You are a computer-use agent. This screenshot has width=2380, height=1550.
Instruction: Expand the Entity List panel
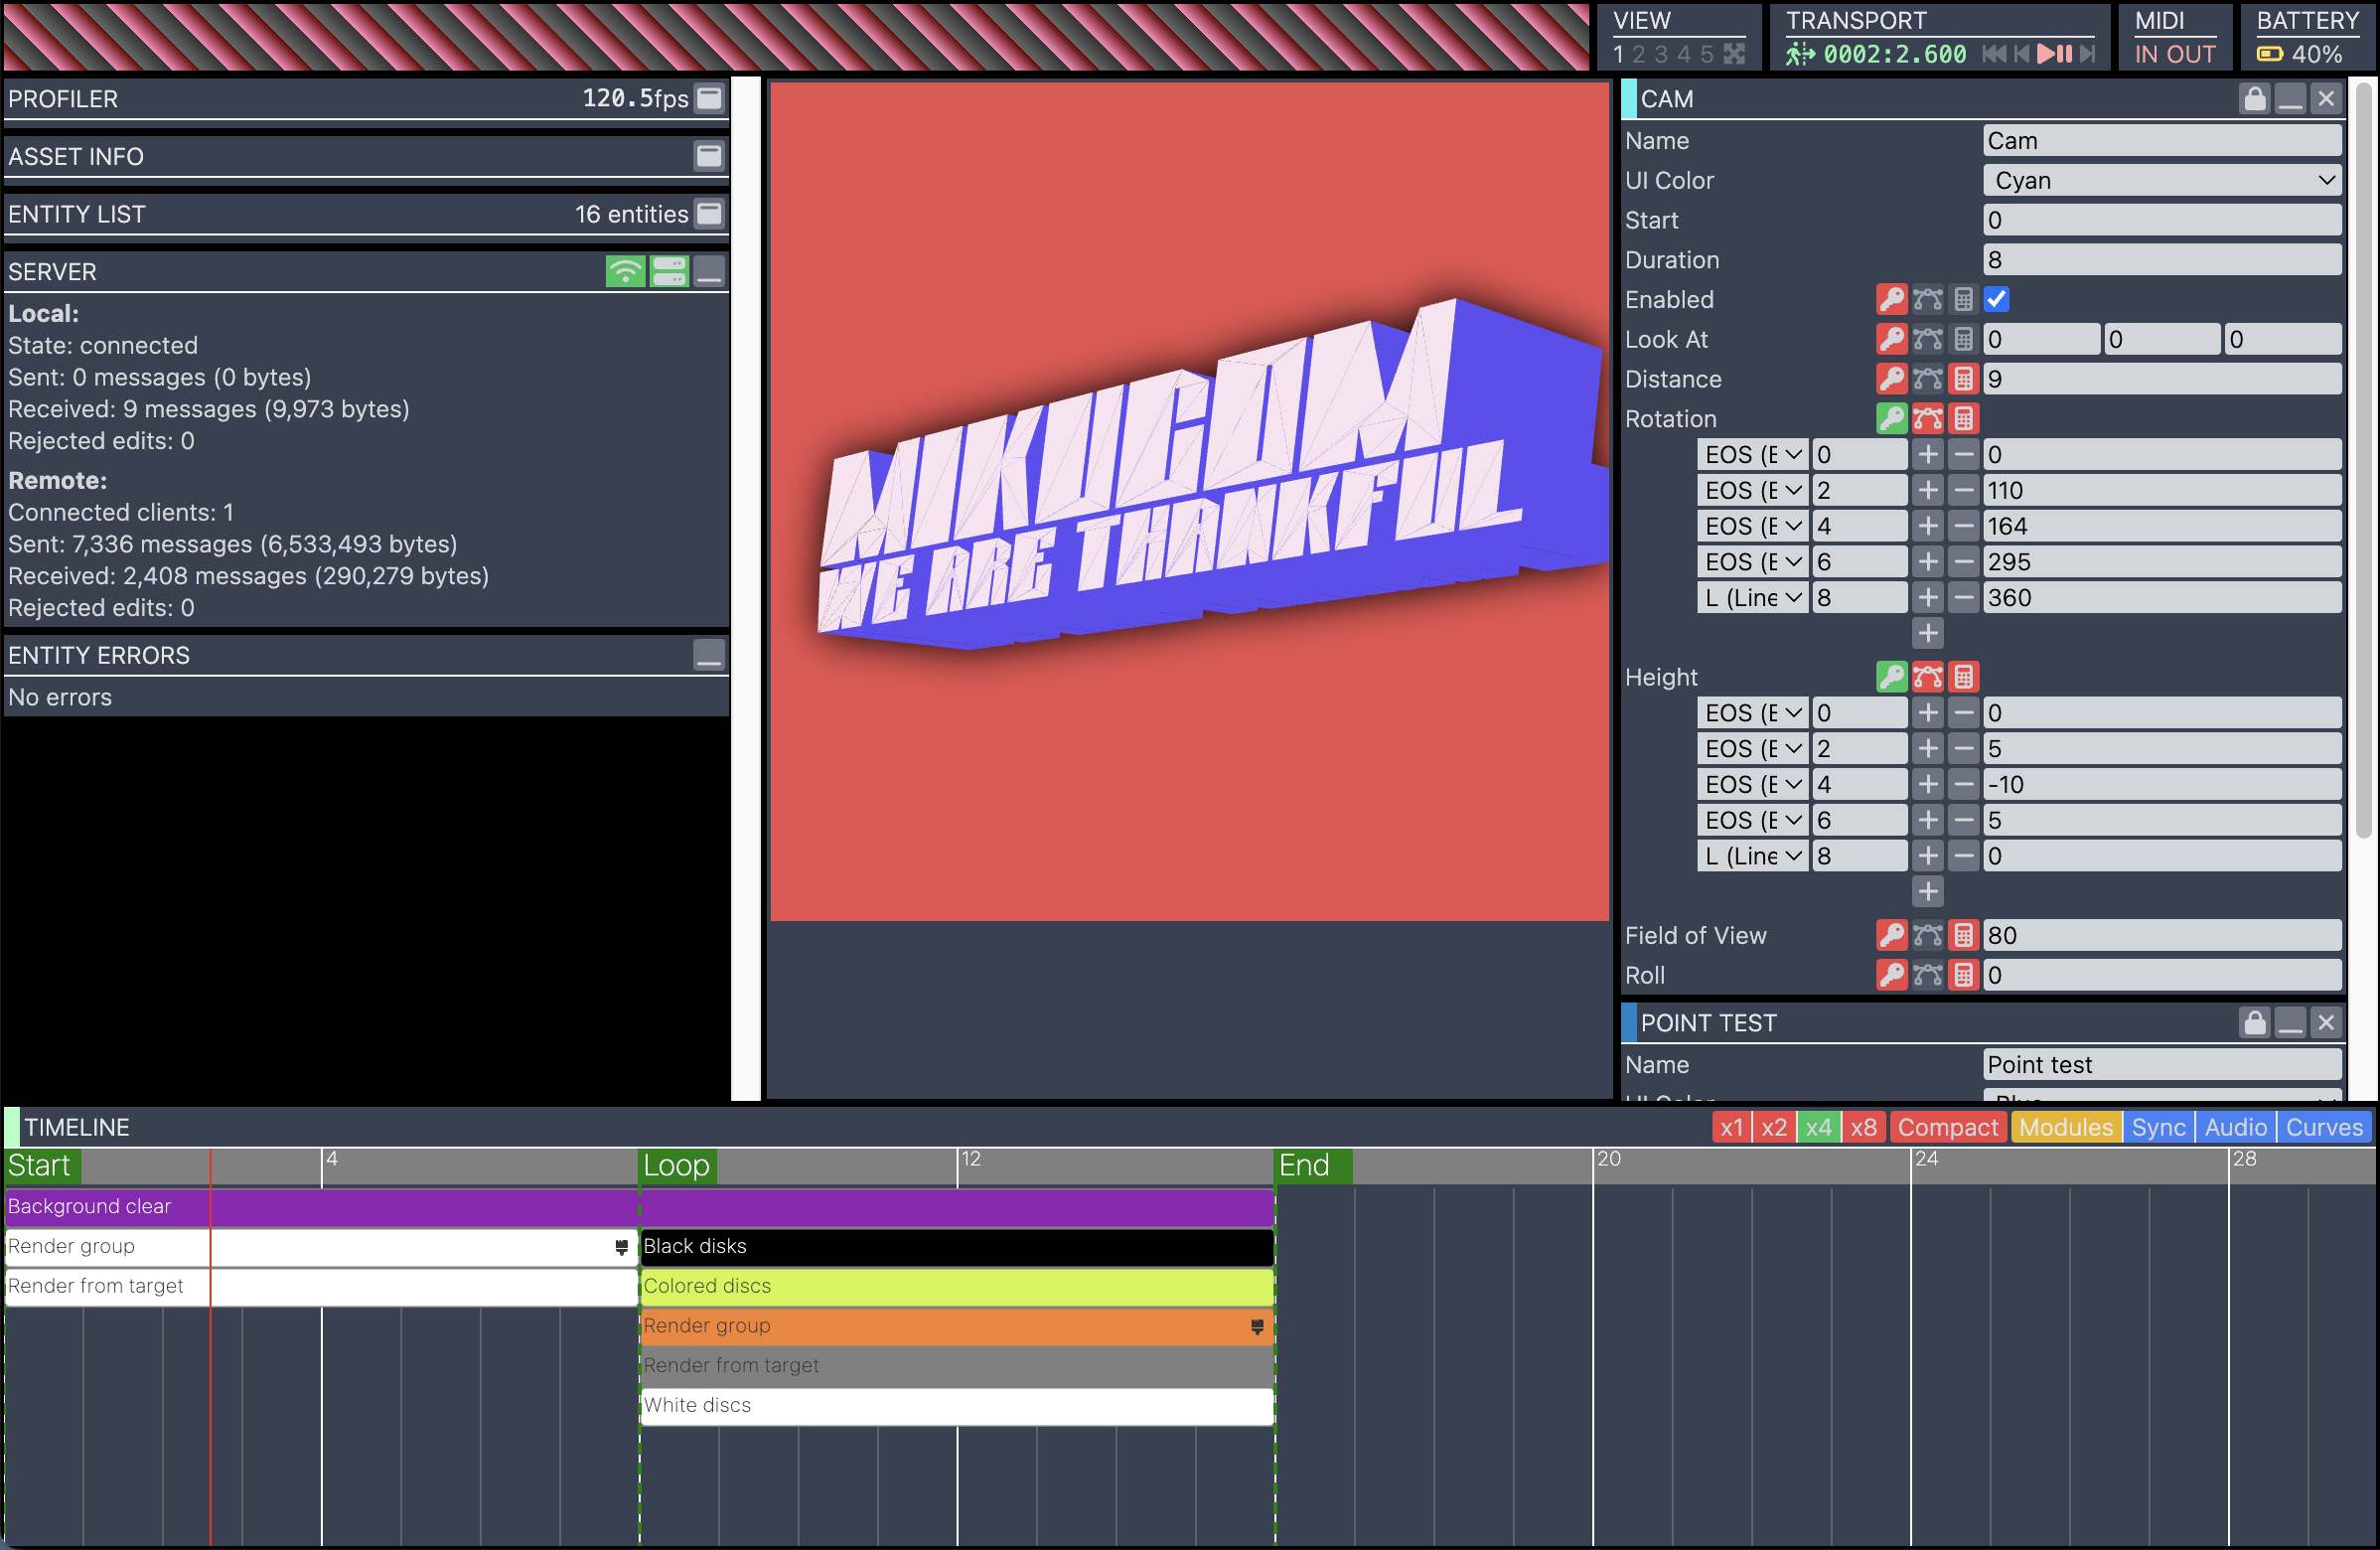tap(709, 214)
